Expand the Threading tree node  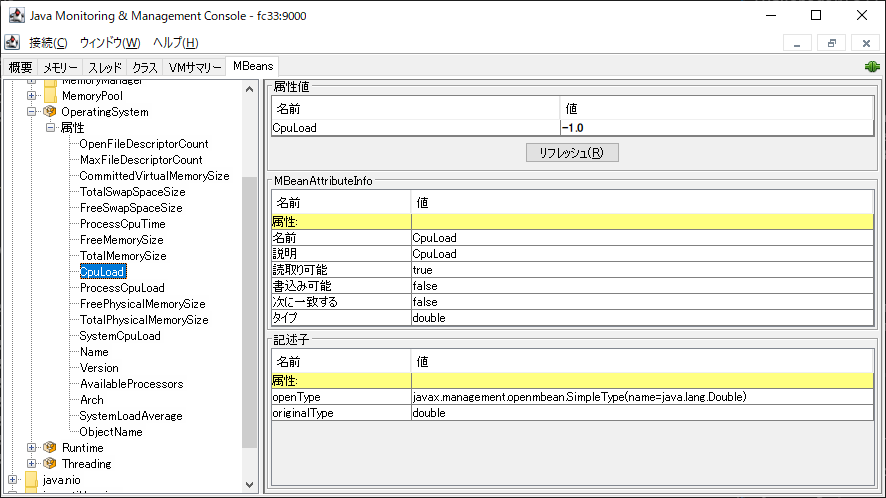point(32,464)
